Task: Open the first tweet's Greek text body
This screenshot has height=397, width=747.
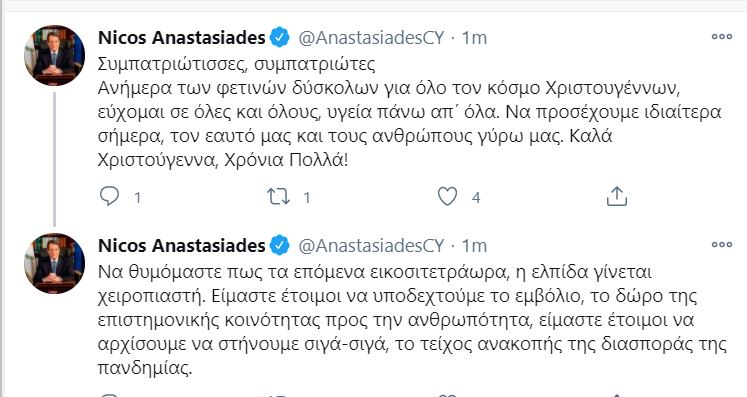Action: click(x=410, y=112)
